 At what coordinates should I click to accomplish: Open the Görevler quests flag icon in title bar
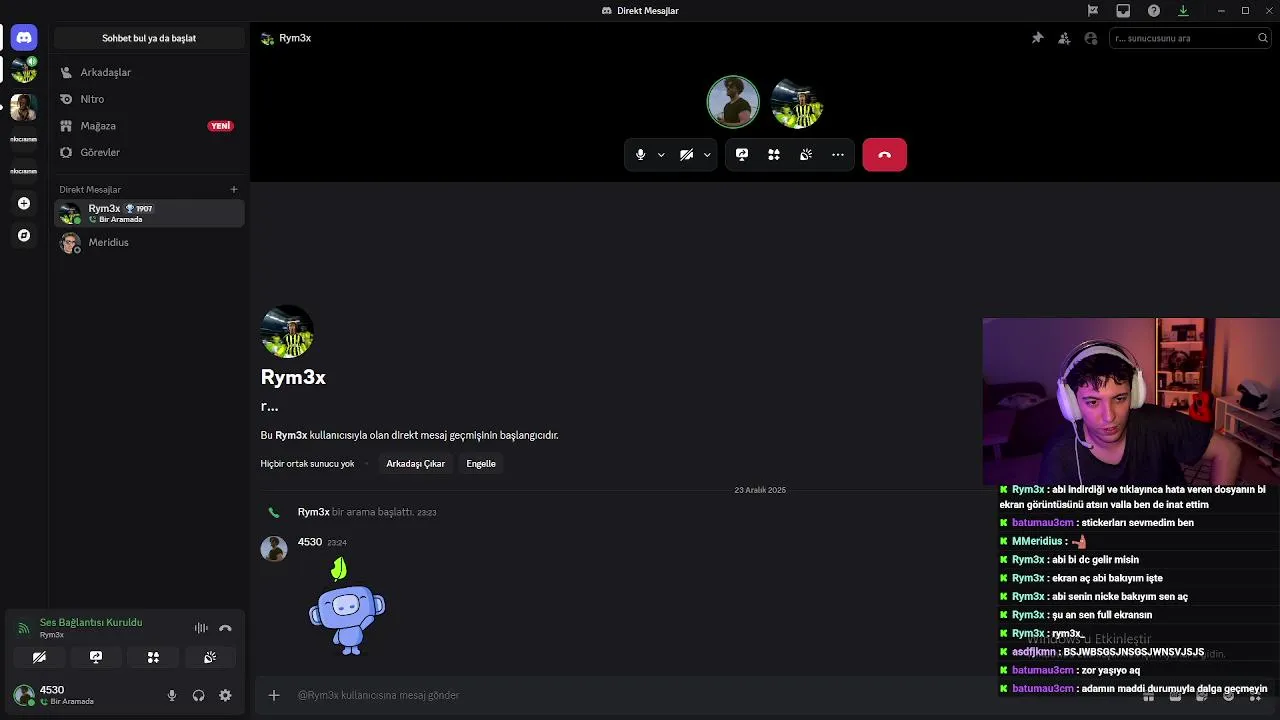coord(1093,10)
